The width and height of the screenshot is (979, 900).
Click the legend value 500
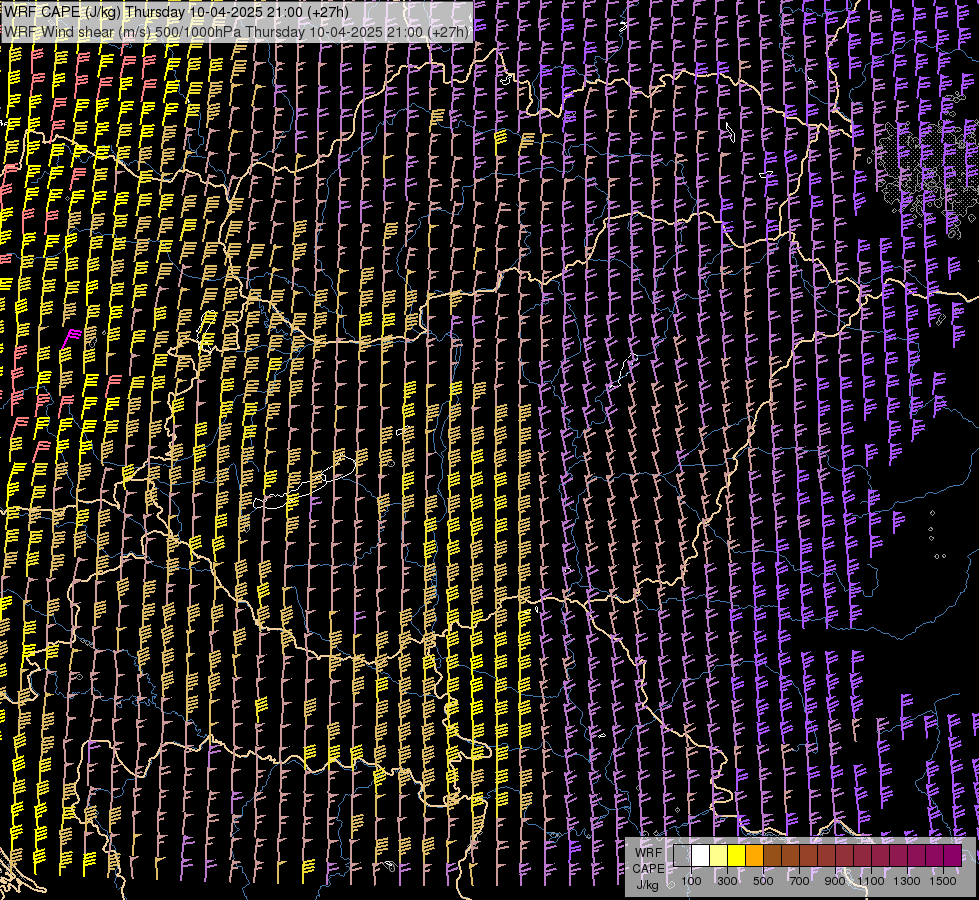coord(763,881)
